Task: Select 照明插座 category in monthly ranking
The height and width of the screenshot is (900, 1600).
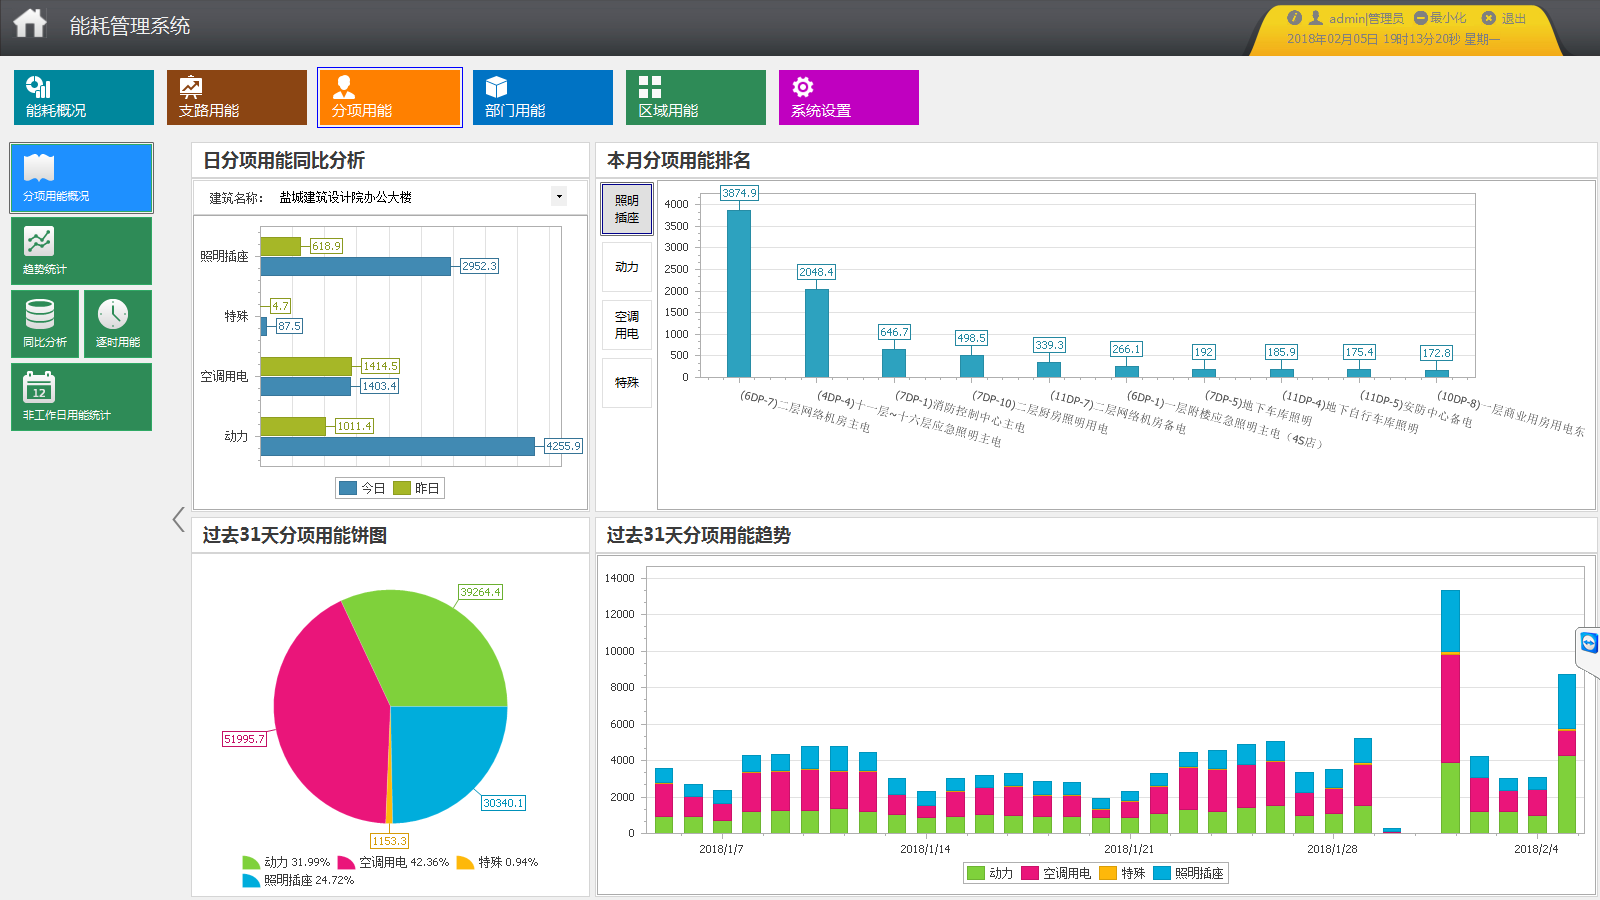Action: point(627,209)
